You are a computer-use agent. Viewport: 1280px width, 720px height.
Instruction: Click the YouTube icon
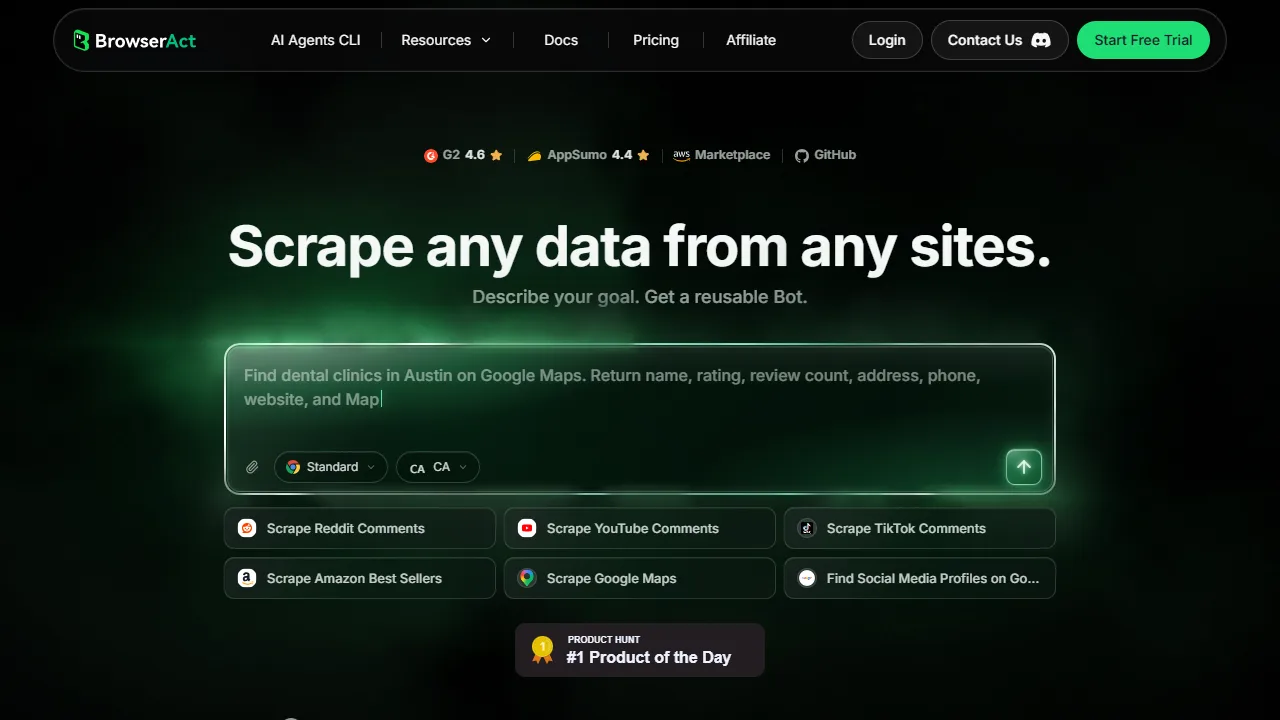(527, 528)
